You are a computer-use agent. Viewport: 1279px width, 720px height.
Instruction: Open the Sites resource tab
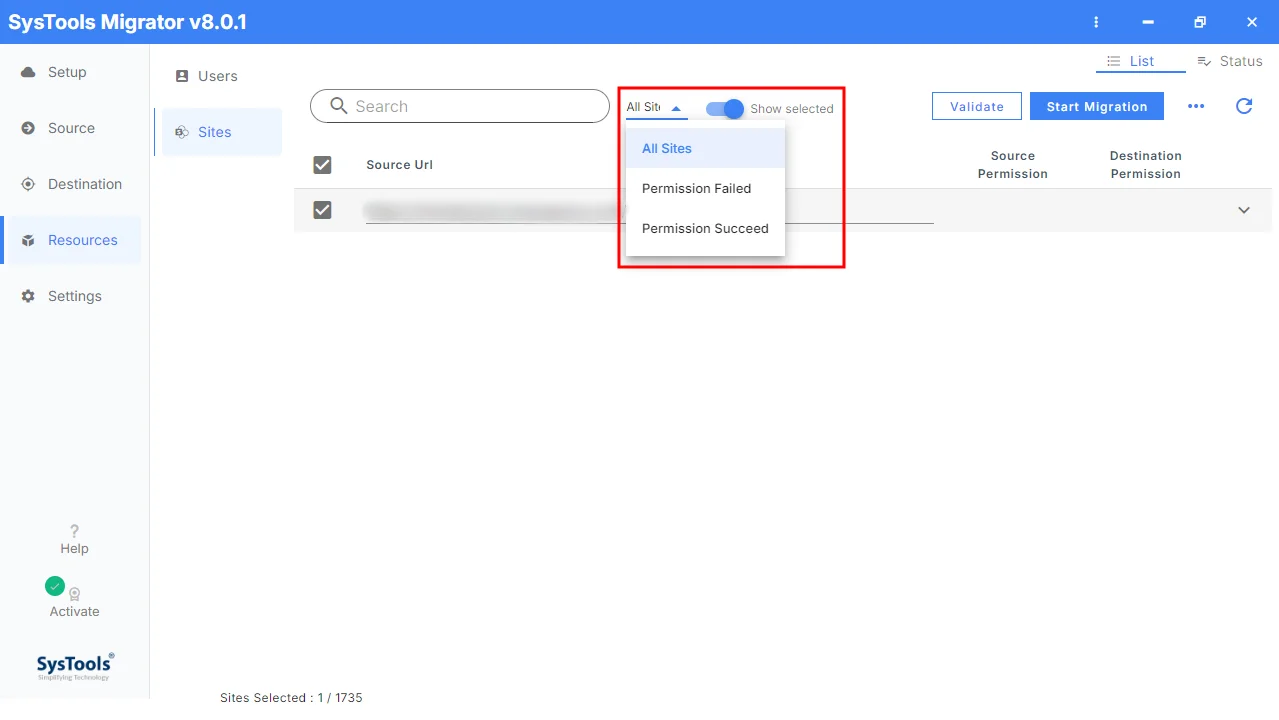[x=221, y=132]
